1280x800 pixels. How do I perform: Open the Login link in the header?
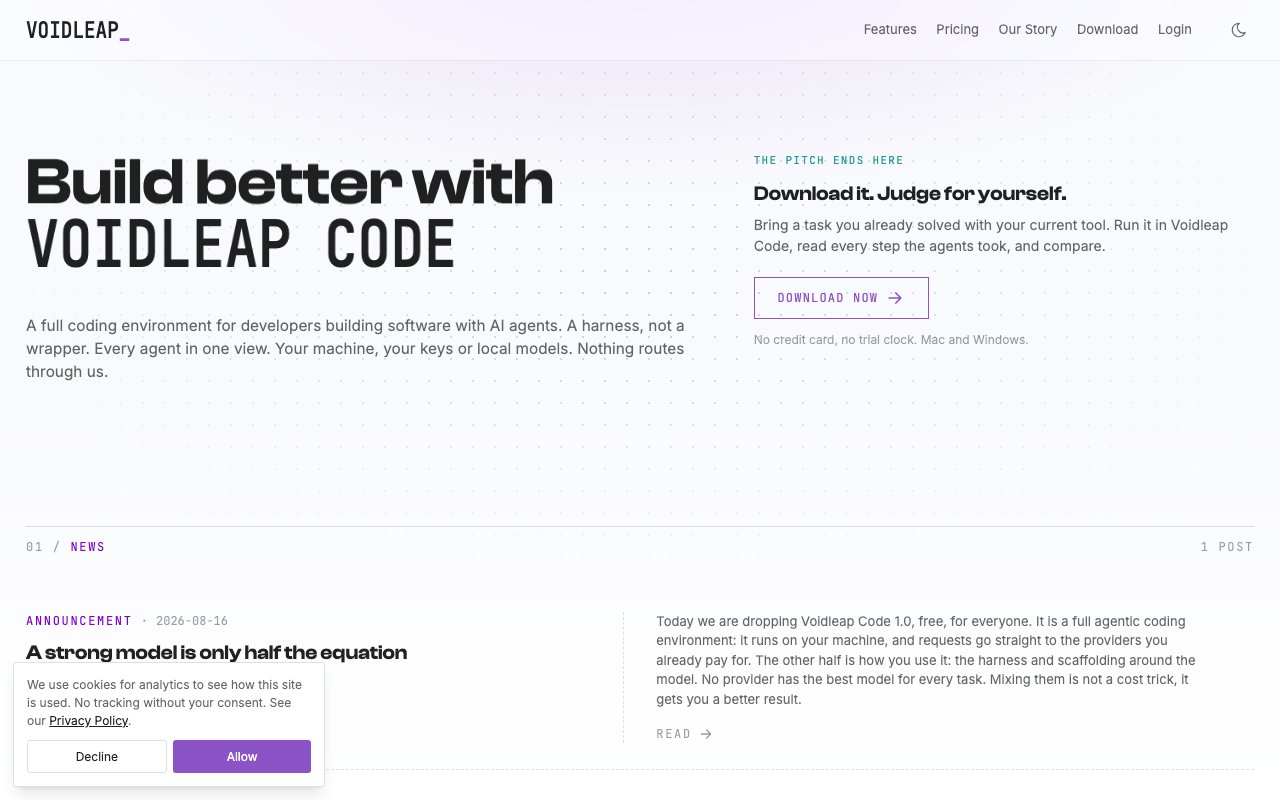coord(1174,30)
